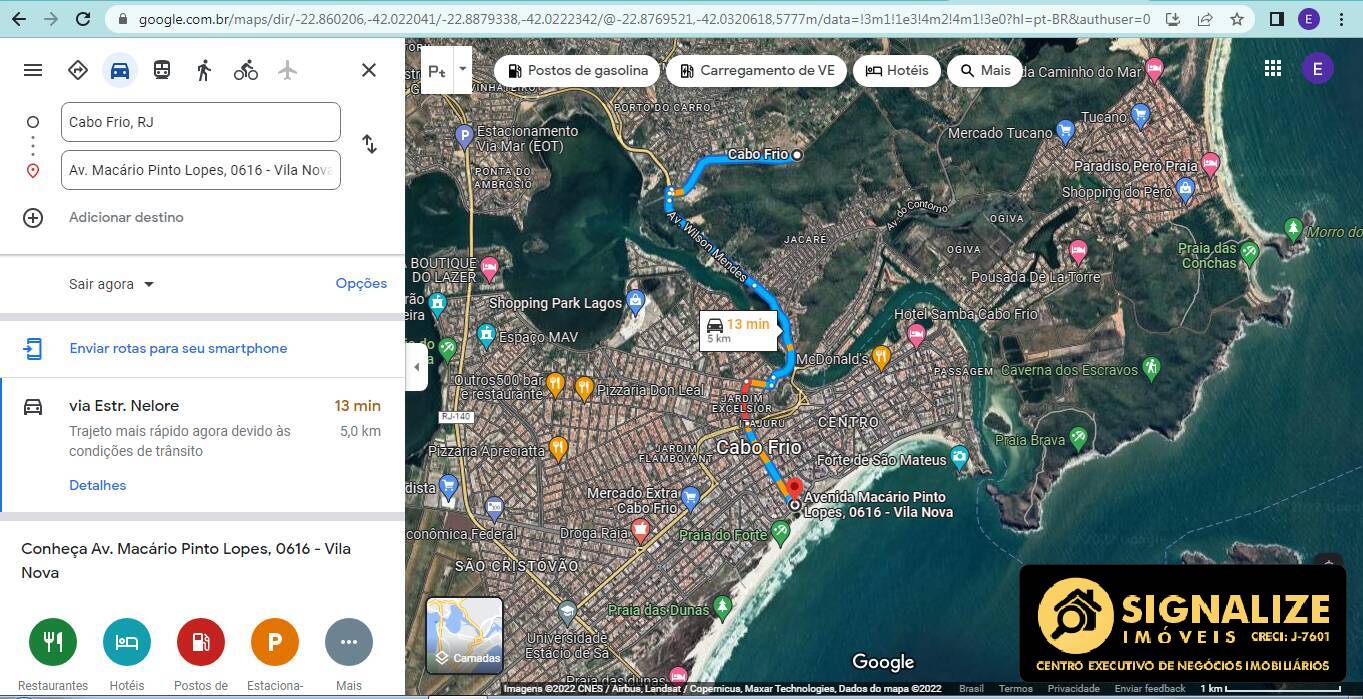Open the input language dropdown arrow
1363x699 pixels.
coord(462,70)
